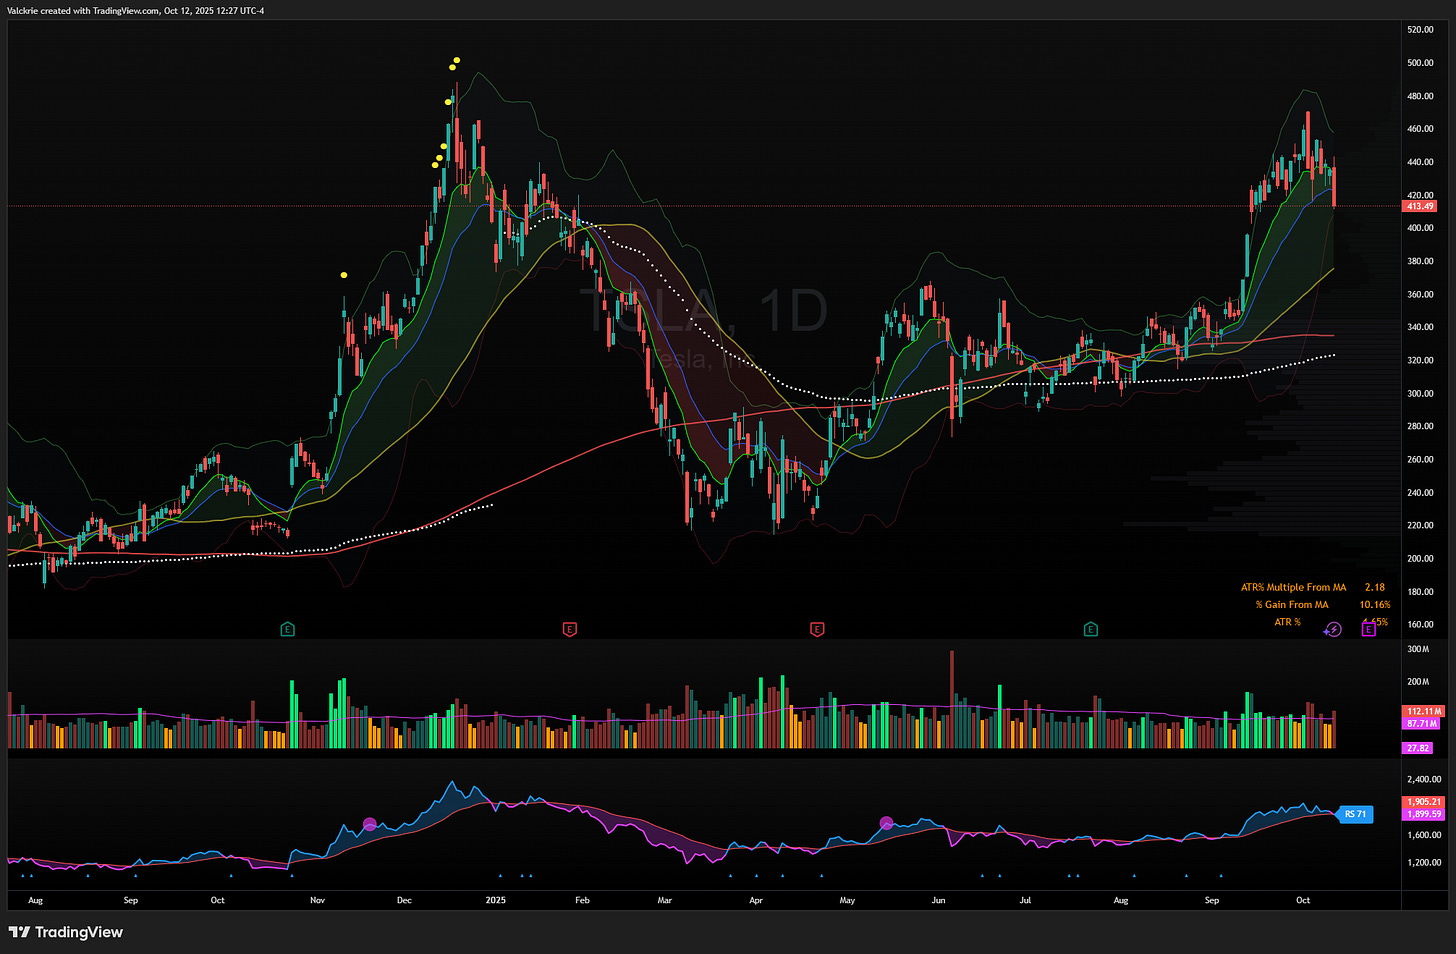The height and width of the screenshot is (954, 1456).
Task: Click the 520.00 price axis label
Action: click(1420, 30)
